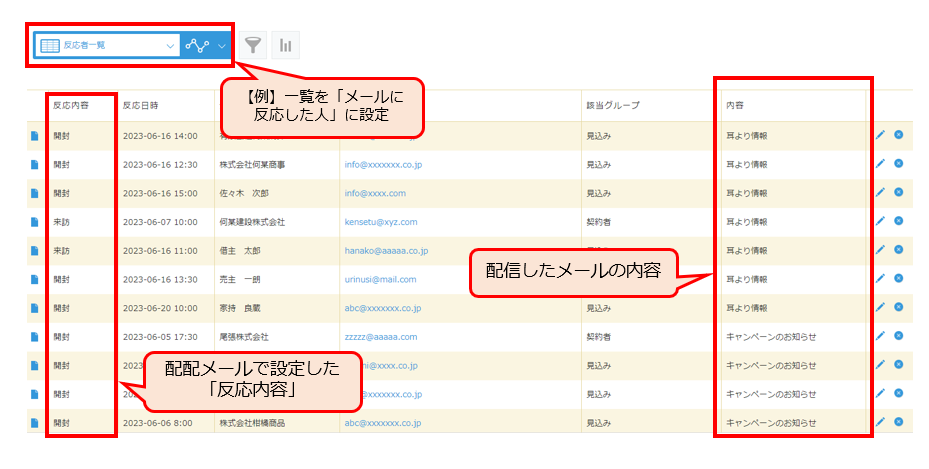Select the 借主 太郎 name cell

240,251
